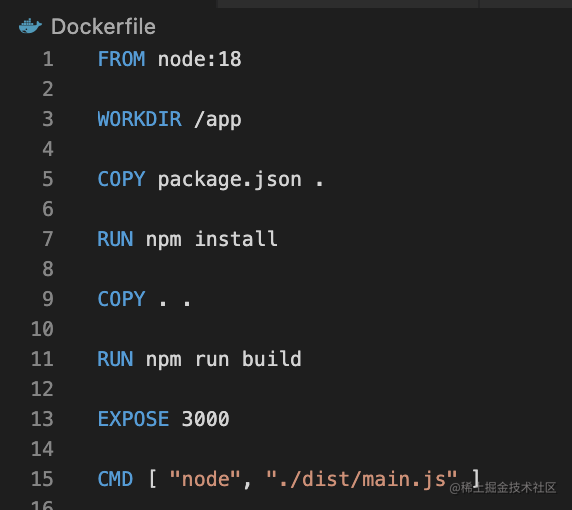Screen dimensions: 572x510
Task: Click the "node" string on line 15
Action: [x=205, y=479]
